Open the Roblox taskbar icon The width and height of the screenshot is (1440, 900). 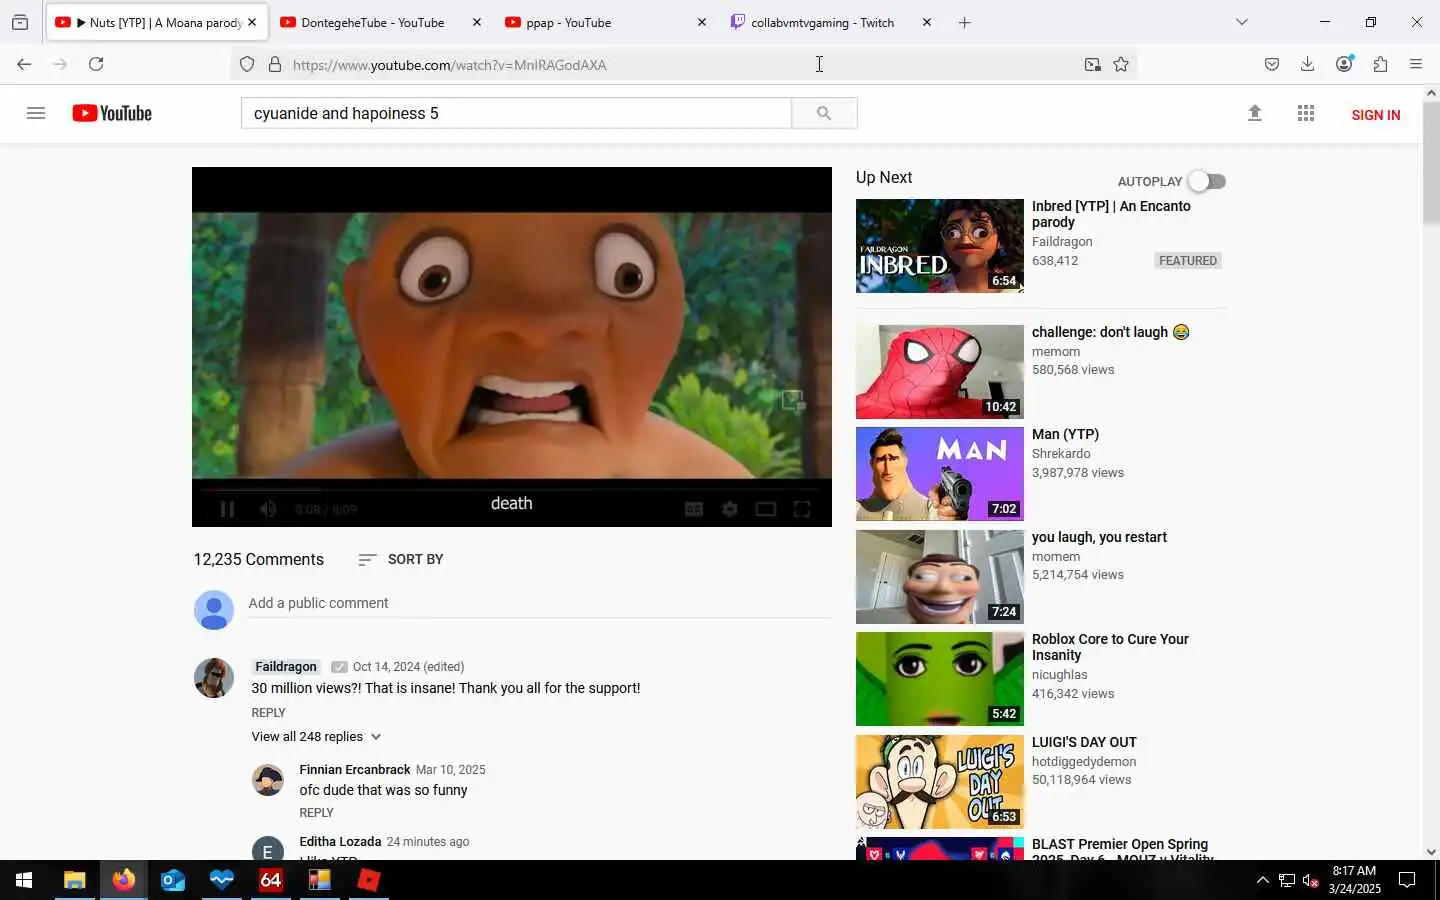tap(369, 880)
